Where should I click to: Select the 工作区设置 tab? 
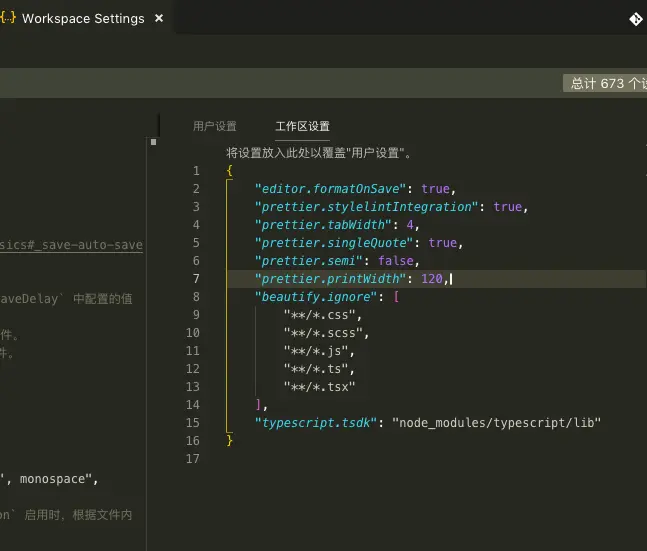click(302, 126)
